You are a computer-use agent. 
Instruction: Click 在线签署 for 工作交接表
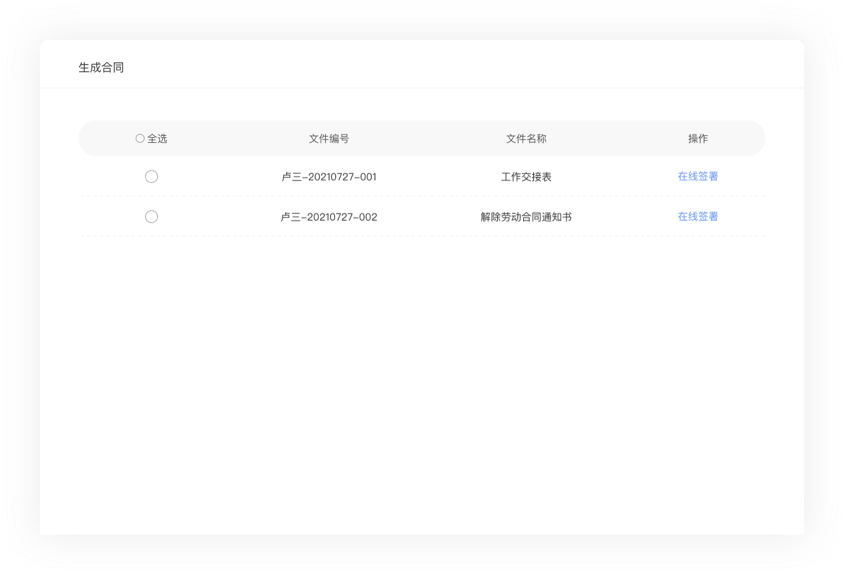point(698,176)
